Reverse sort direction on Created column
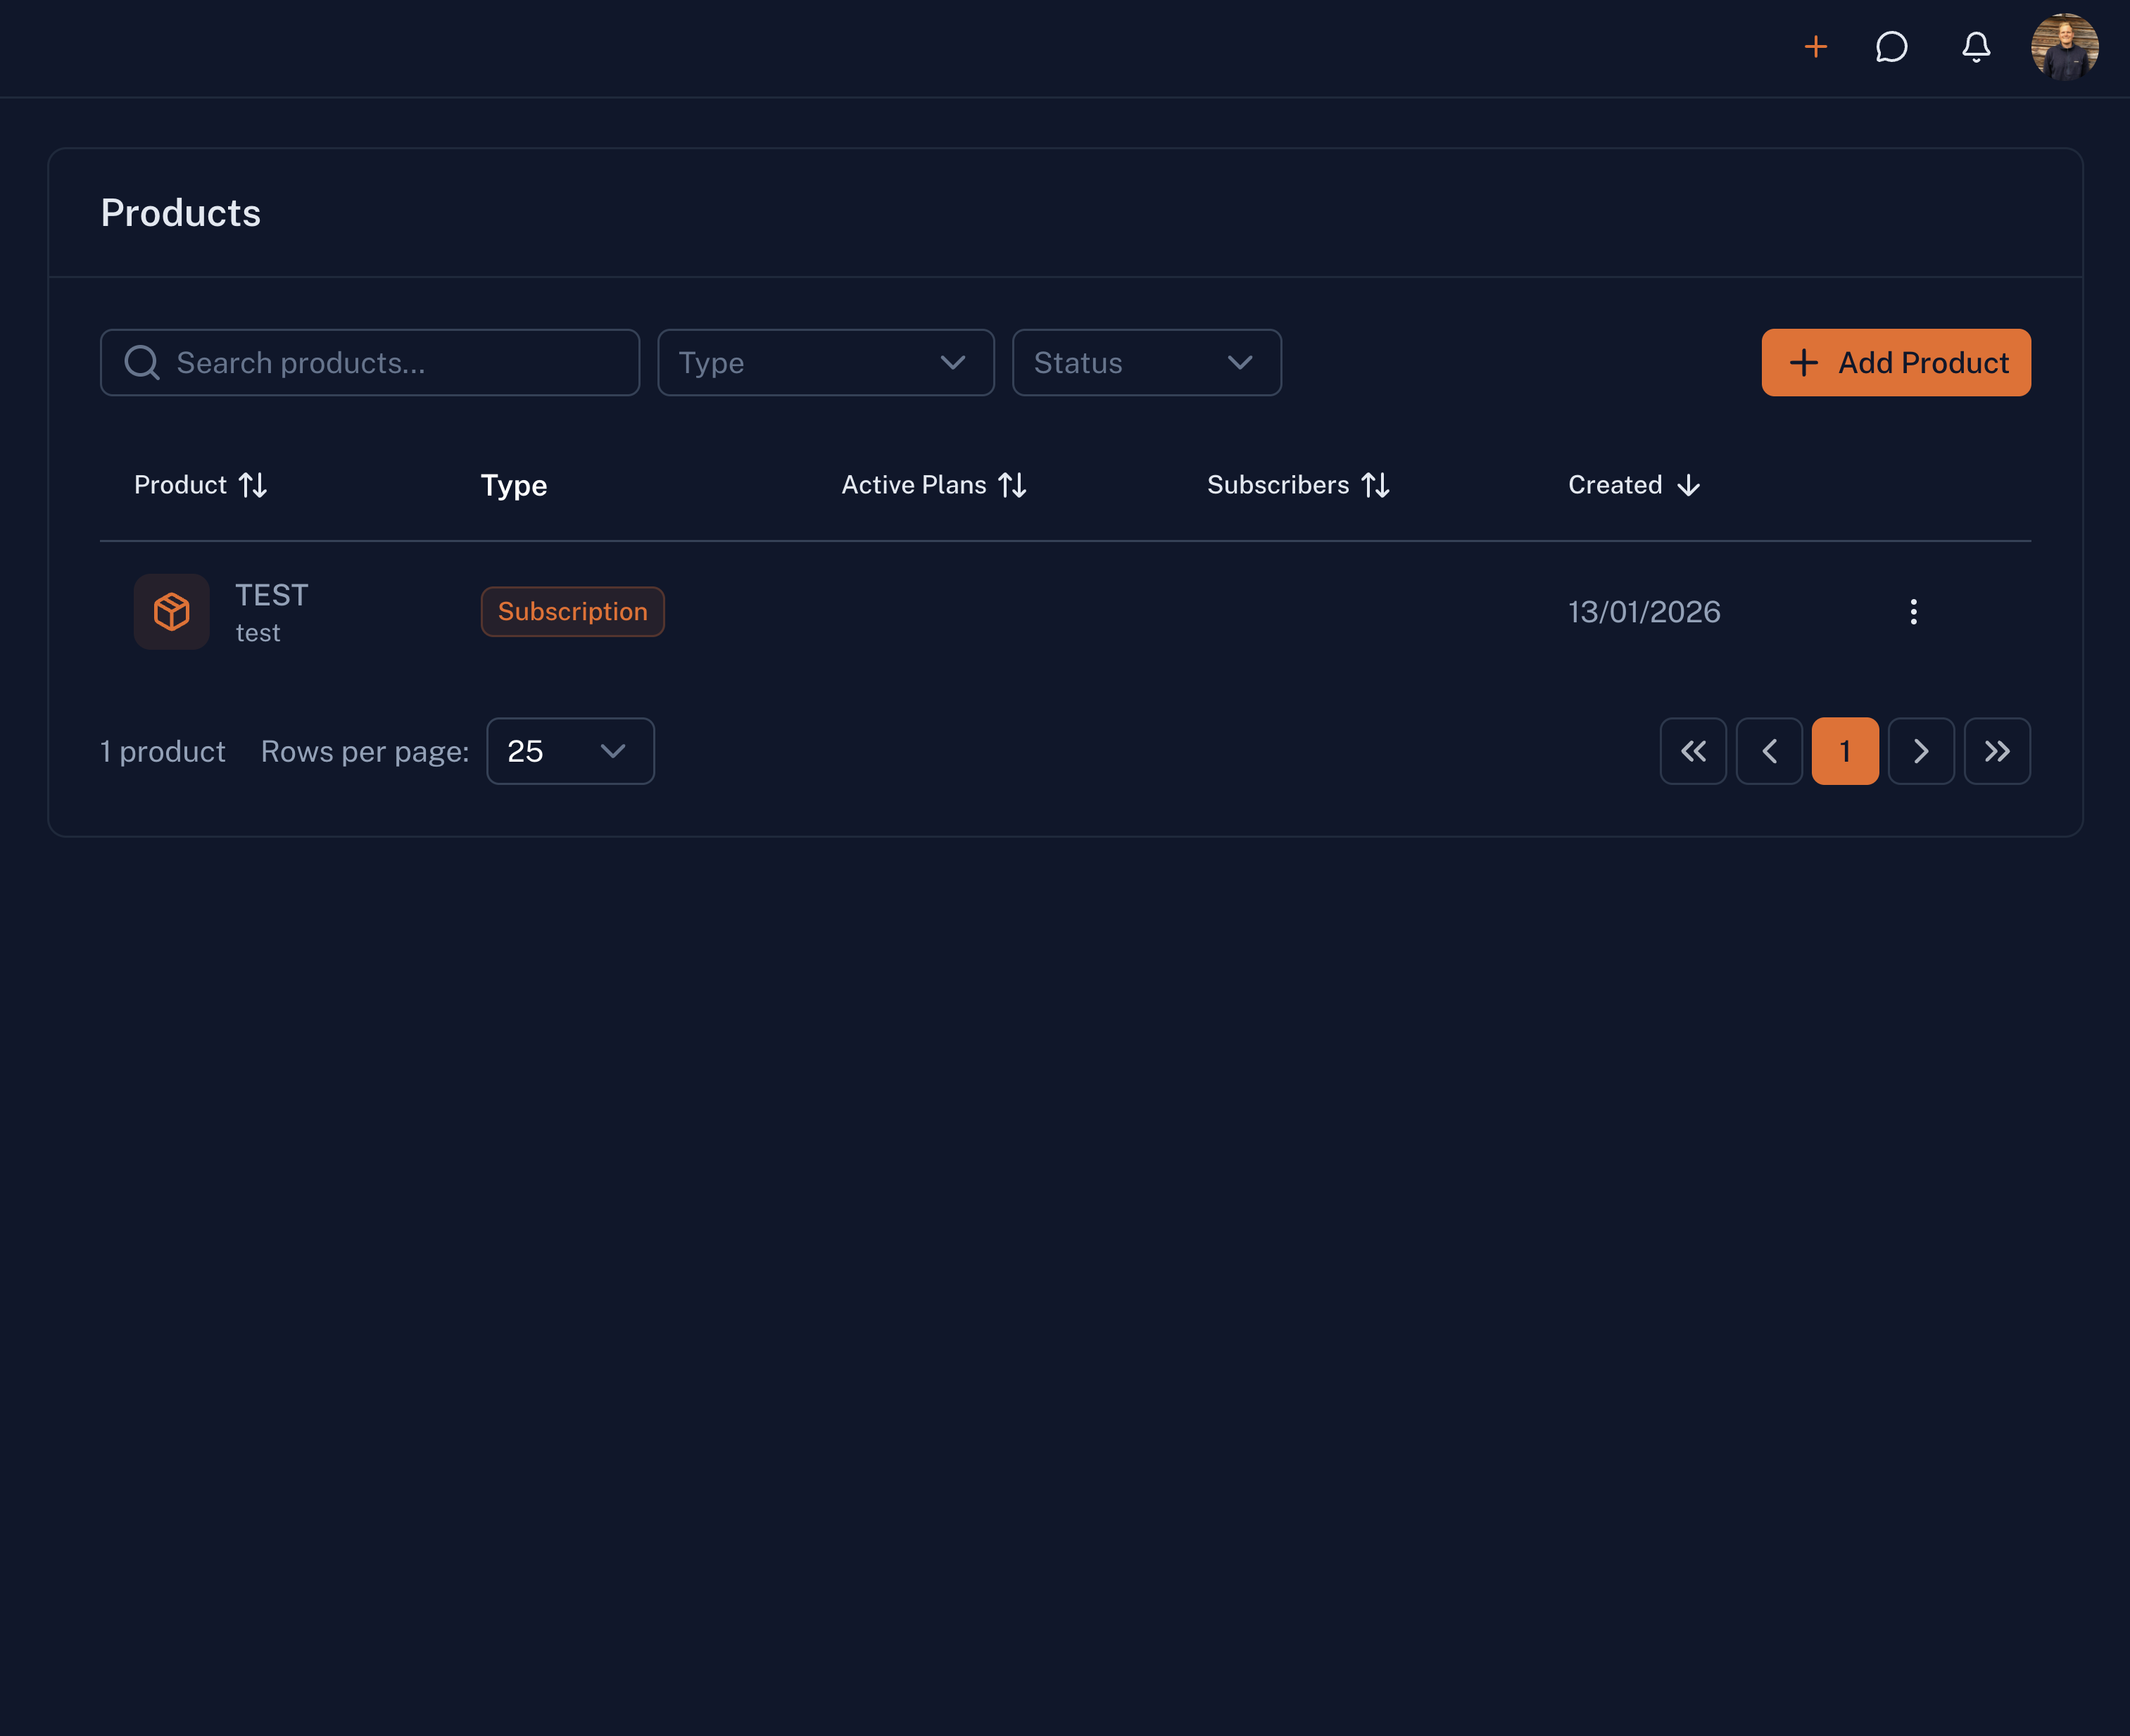Image resolution: width=2130 pixels, height=1736 pixels. (1689, 485)
